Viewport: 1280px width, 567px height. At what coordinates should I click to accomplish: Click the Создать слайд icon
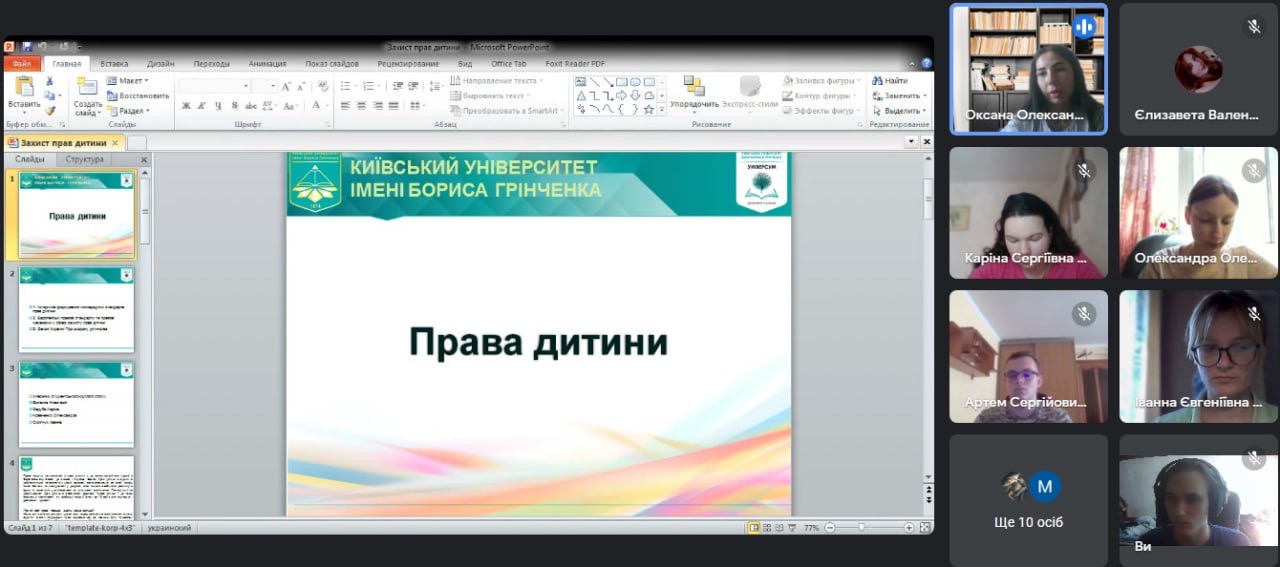tap(87, 87)
